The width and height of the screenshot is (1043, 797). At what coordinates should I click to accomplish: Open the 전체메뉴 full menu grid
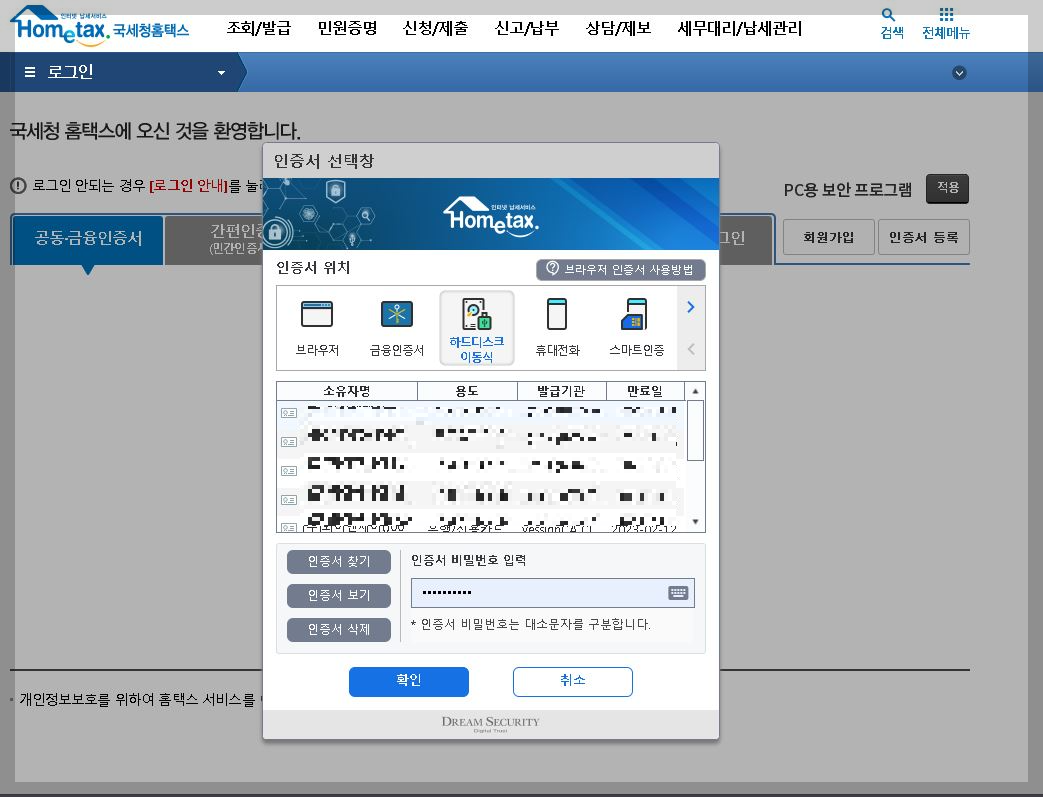pyautogui.click(x=946, y=22)
